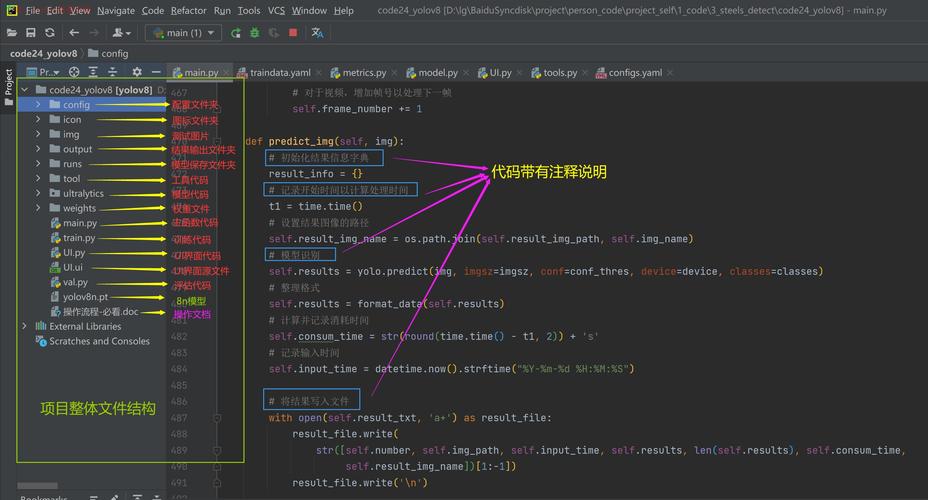The width and height of the screenshot is (928, 500).
Task: Click the Back navigation arrow
Action: pyautogui.click(x=75, y=33)
